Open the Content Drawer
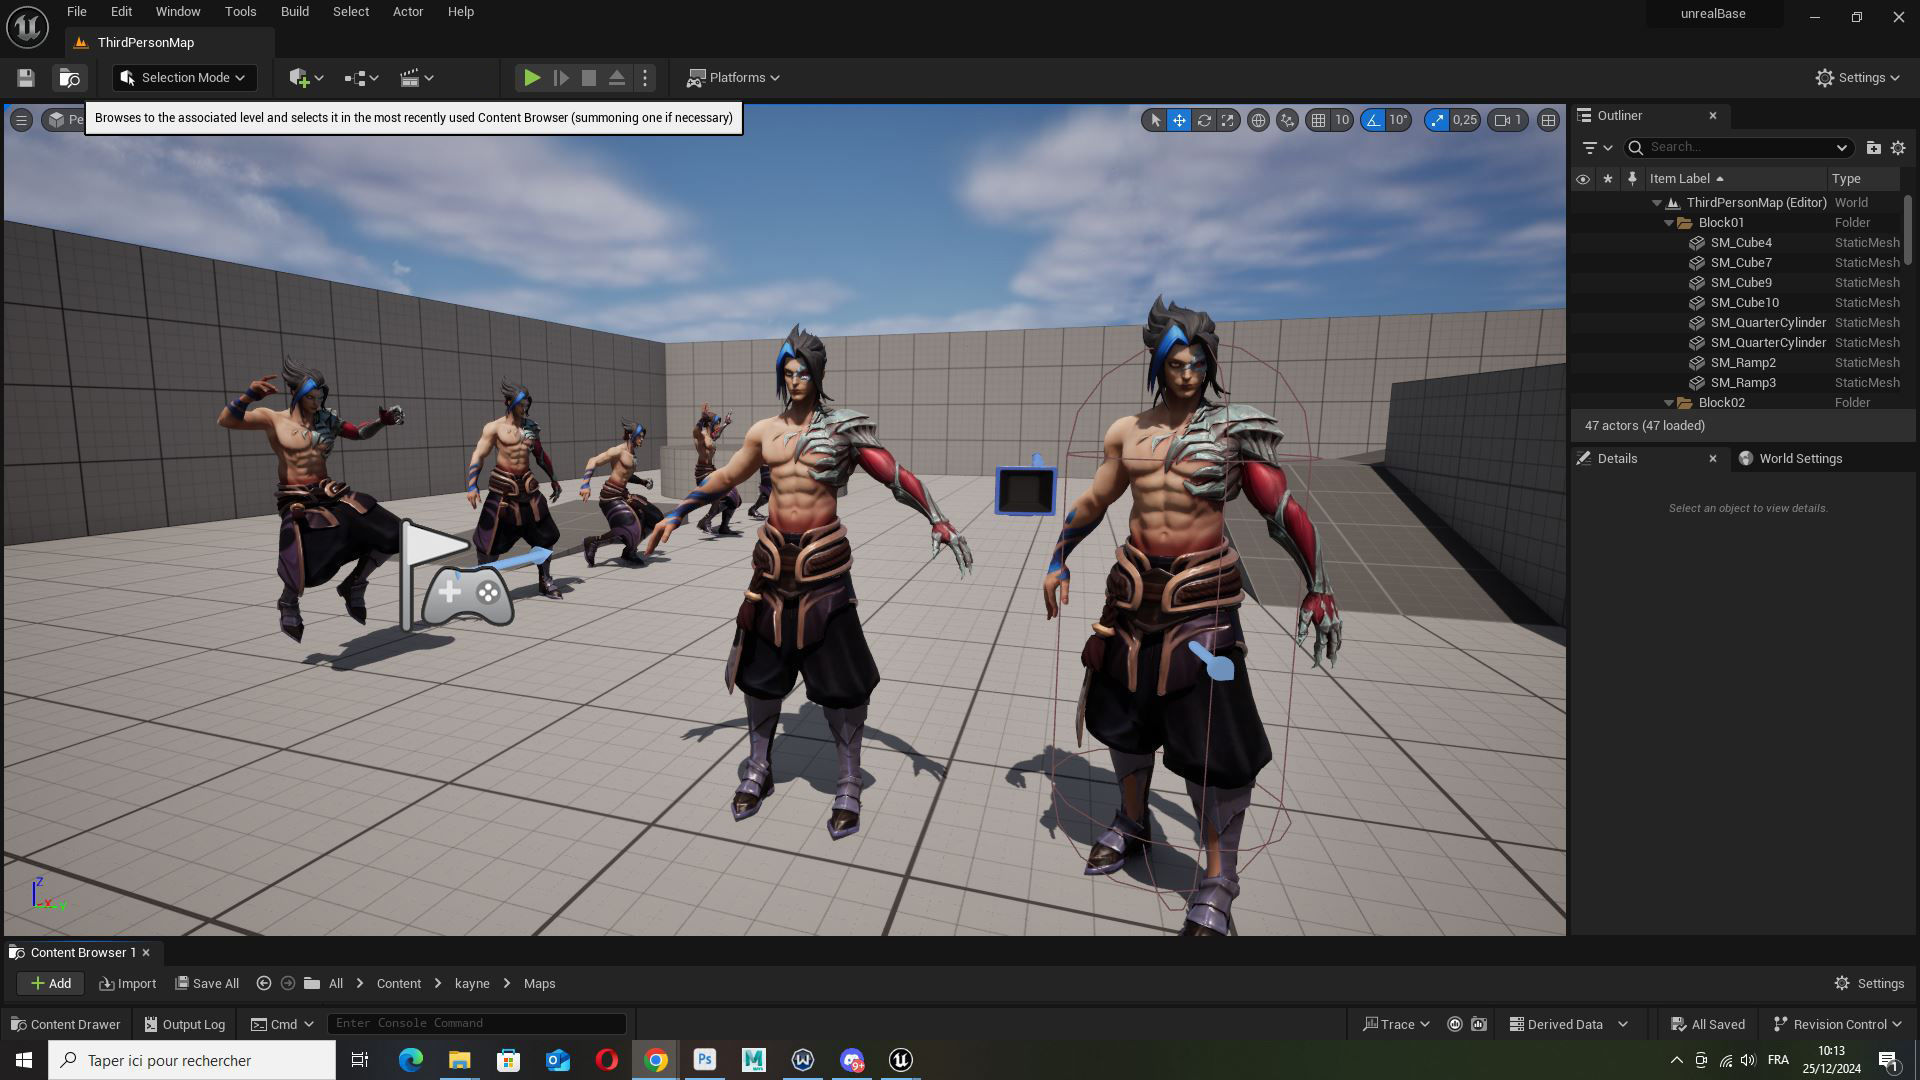Viewport: 1920px width, 1080px height. (65, 1025)
